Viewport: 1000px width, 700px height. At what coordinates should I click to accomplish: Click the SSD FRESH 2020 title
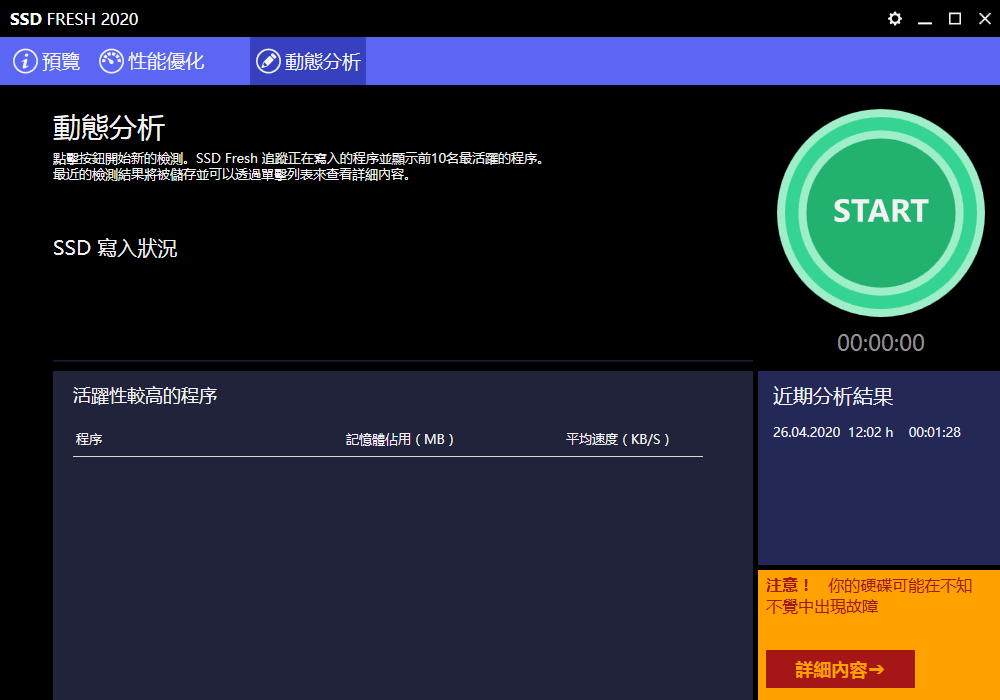tap(74, 19)
